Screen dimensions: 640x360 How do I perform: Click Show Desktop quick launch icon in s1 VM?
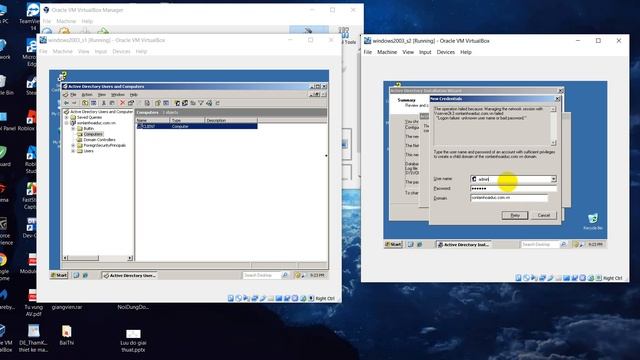point(76,276)
